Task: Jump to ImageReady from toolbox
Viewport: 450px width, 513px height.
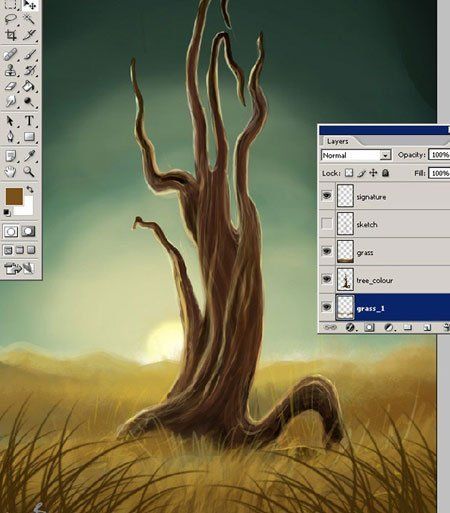Action: [19, 268]
